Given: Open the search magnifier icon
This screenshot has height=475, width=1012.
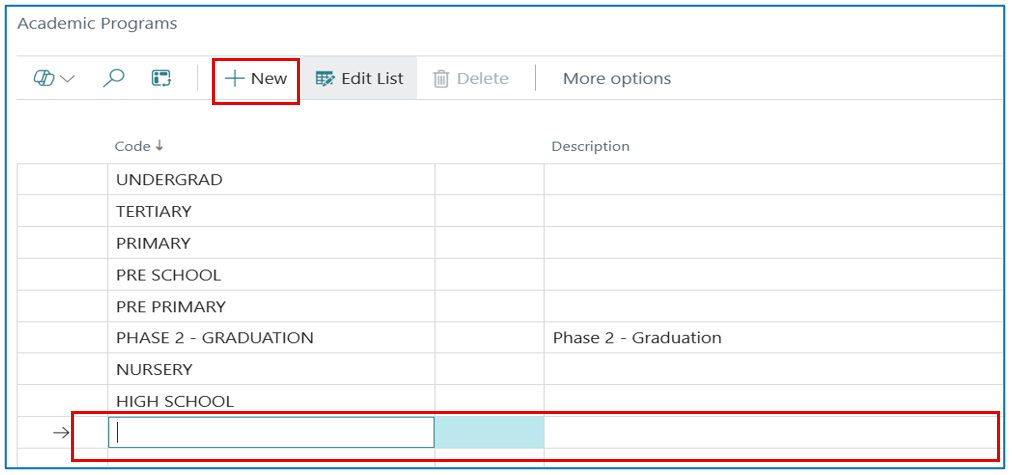Looking at the screenshot, I should [114, 79].
